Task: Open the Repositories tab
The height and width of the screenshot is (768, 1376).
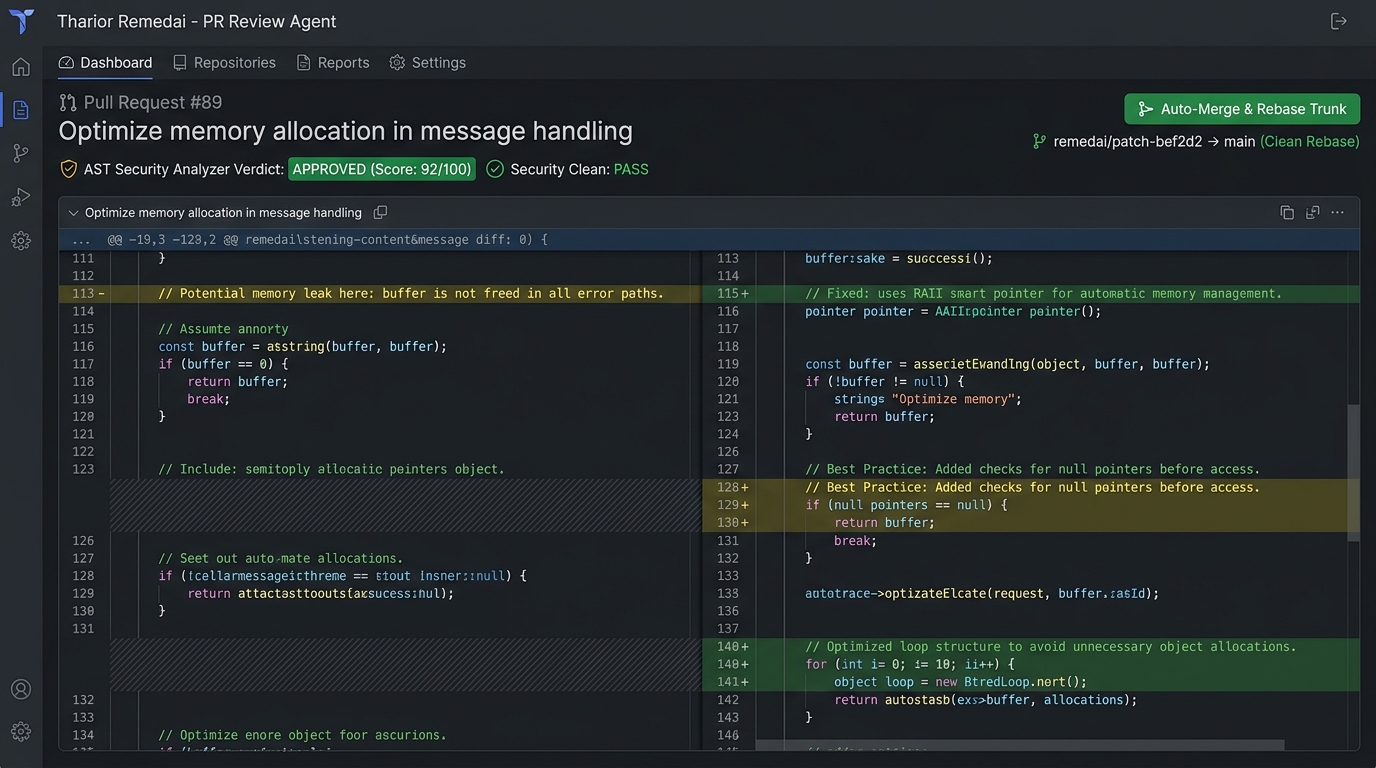Action: [x=224, y=62]
